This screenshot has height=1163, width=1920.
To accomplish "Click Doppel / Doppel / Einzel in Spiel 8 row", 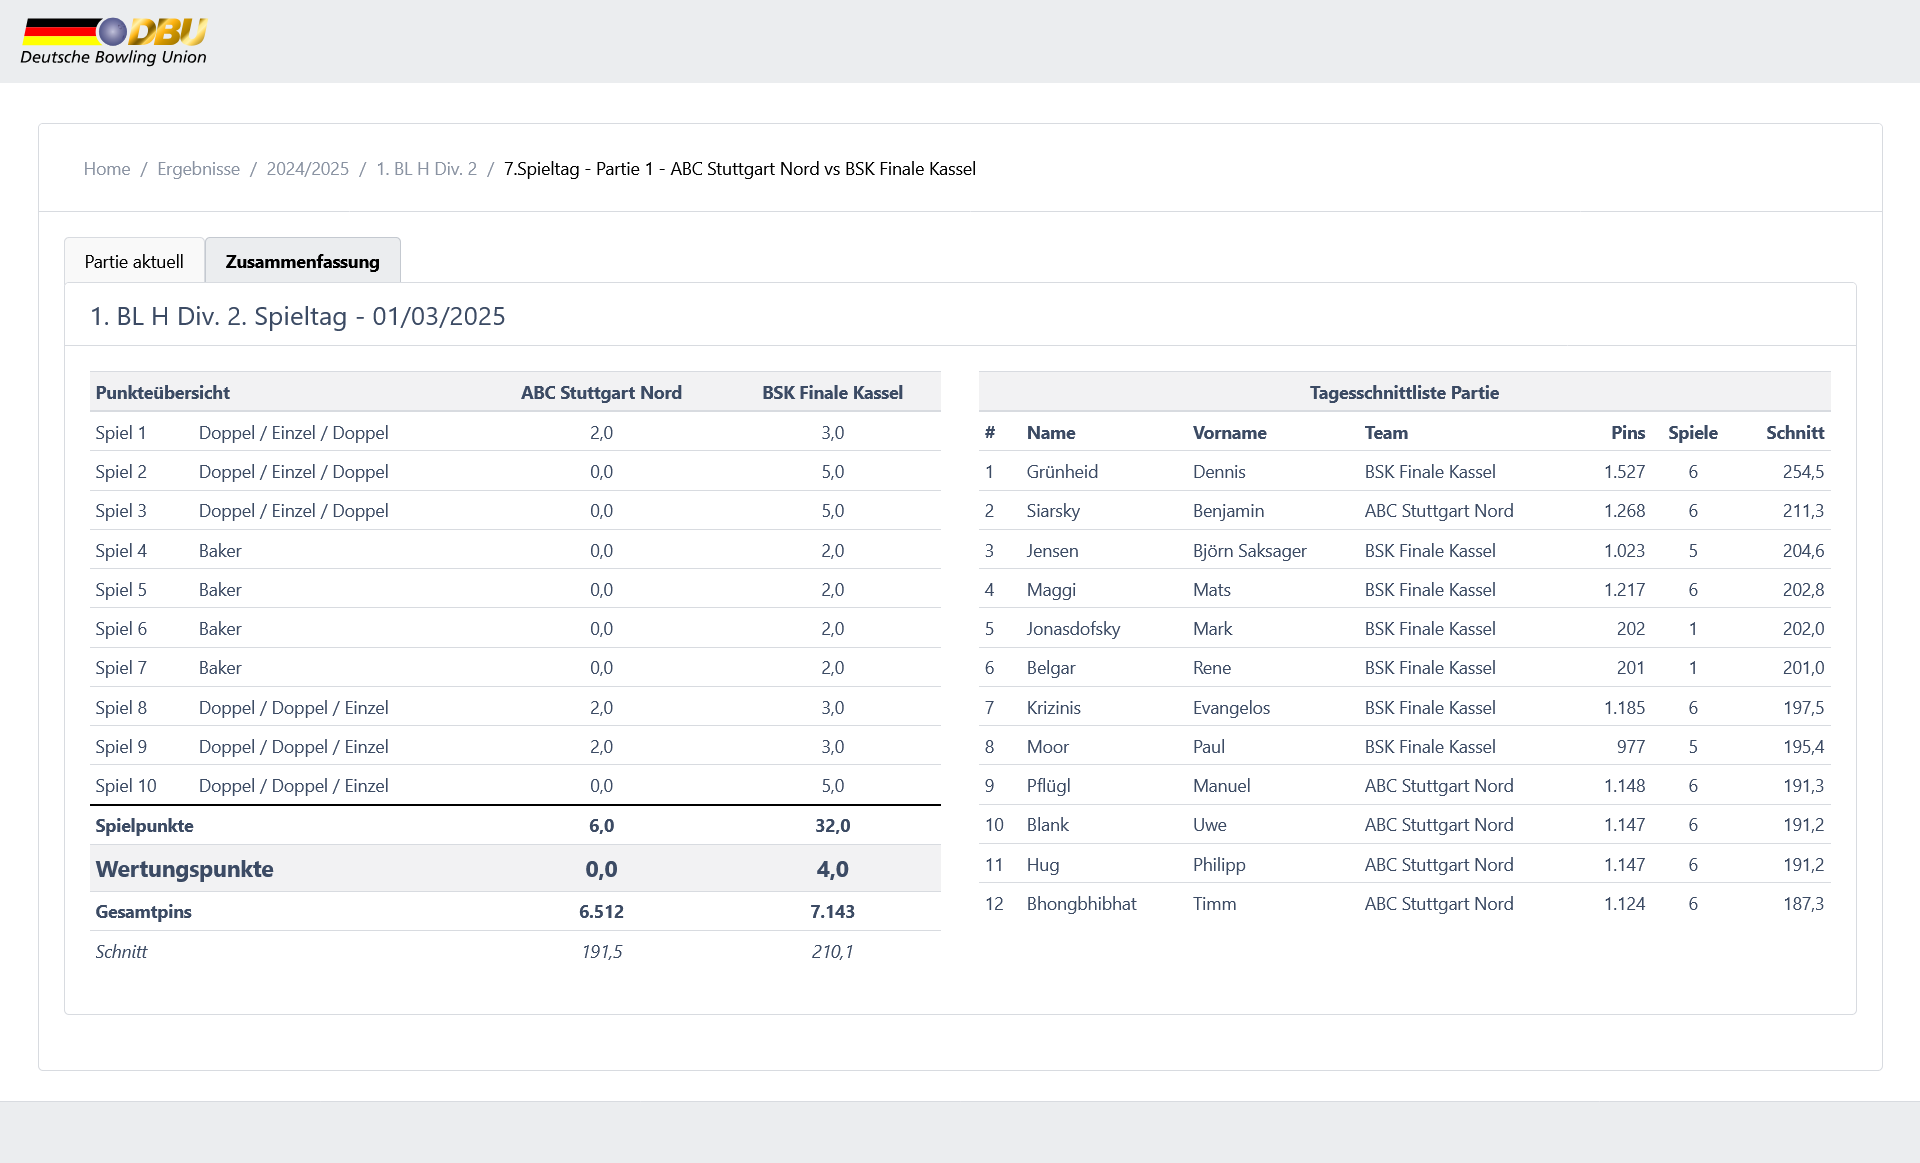I will tap(294, 708).
